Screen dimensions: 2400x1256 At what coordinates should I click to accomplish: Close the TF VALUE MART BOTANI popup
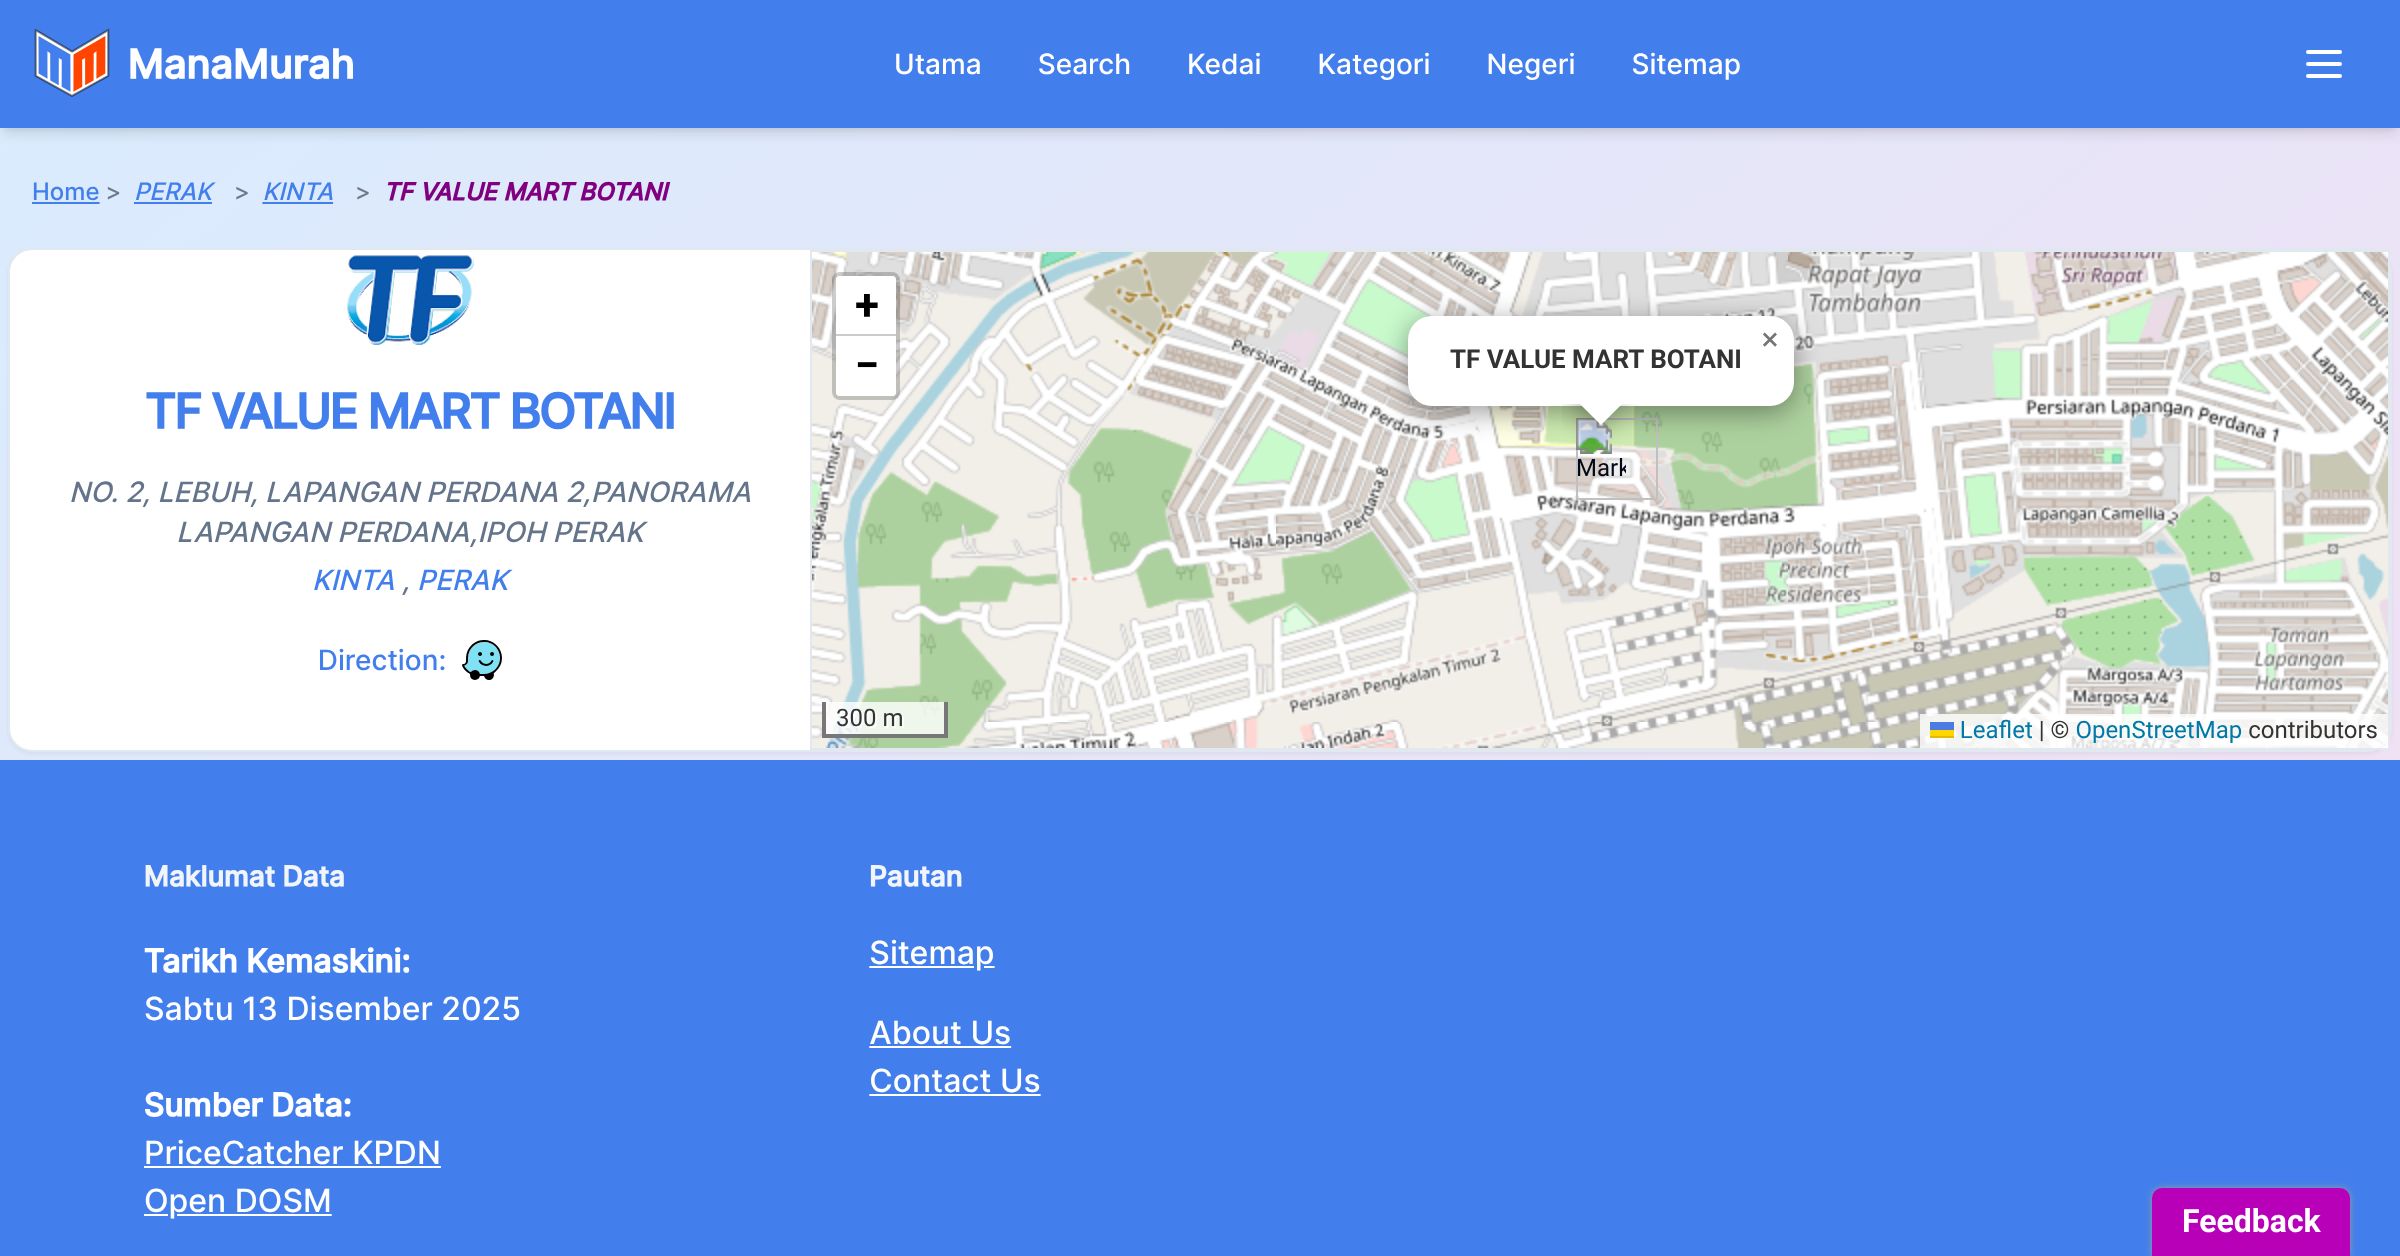(1769, 340)
